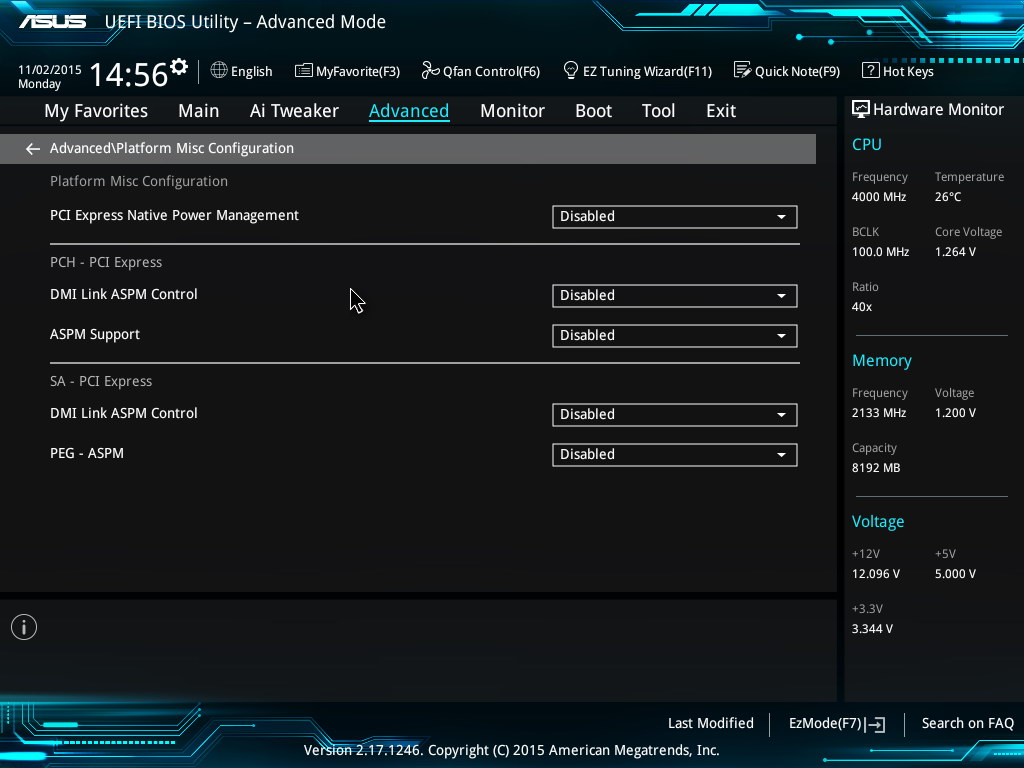Launch EZ Tuning Wizard(F11)
Image resolution: width=1024 pixels, height=768 pixels.
(x=637, y=71)
